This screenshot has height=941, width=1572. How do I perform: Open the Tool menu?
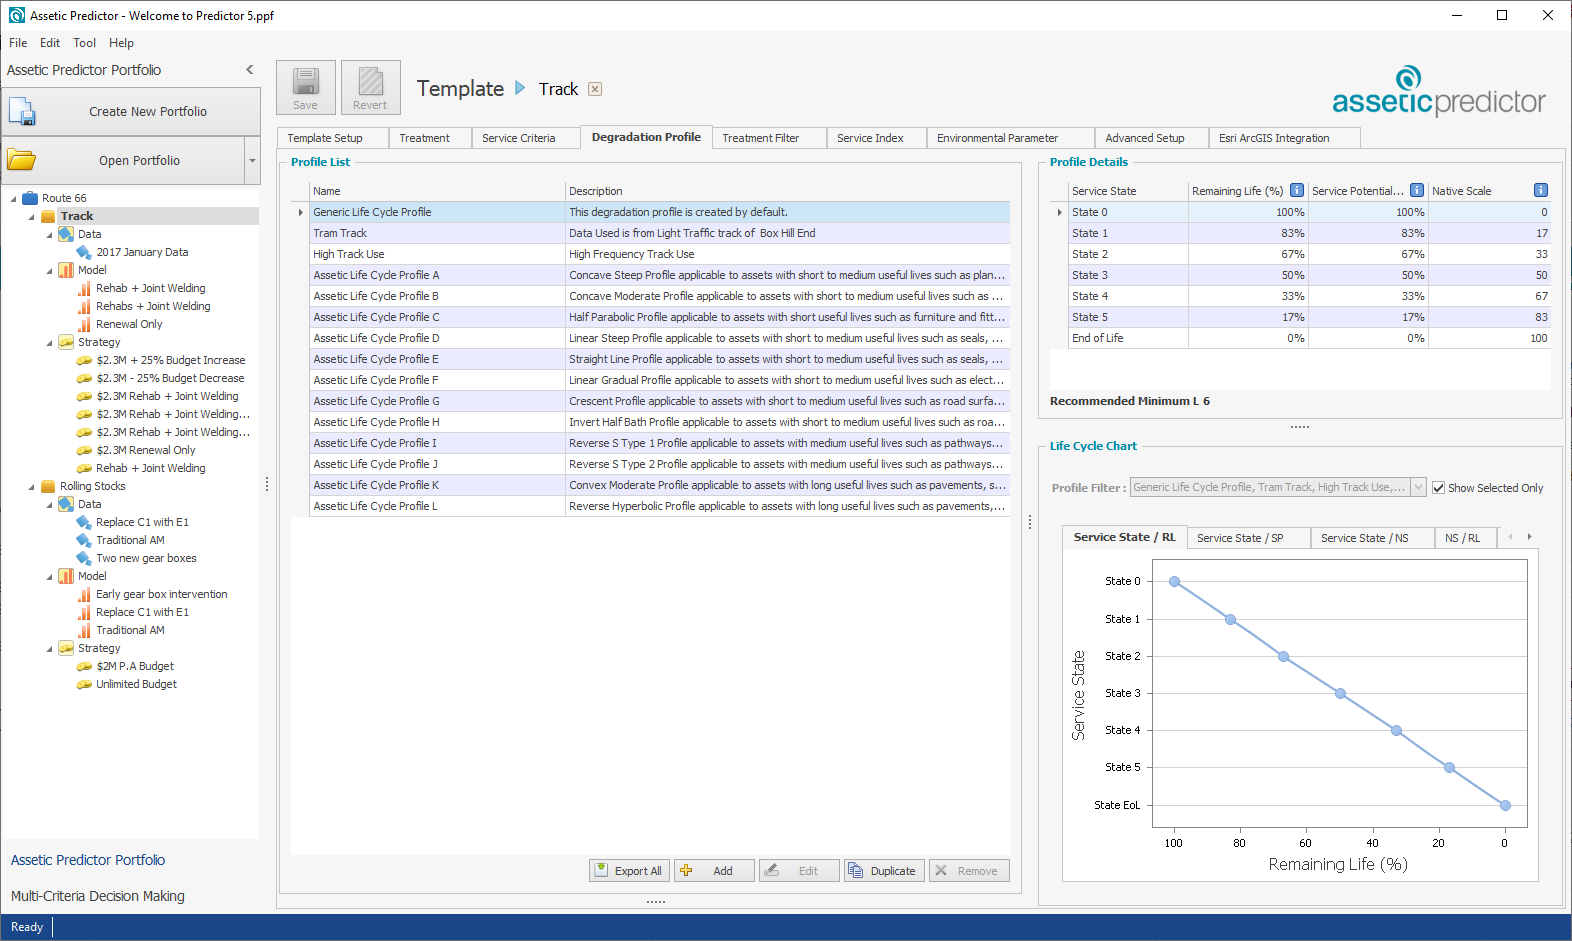tap(85, 43)
